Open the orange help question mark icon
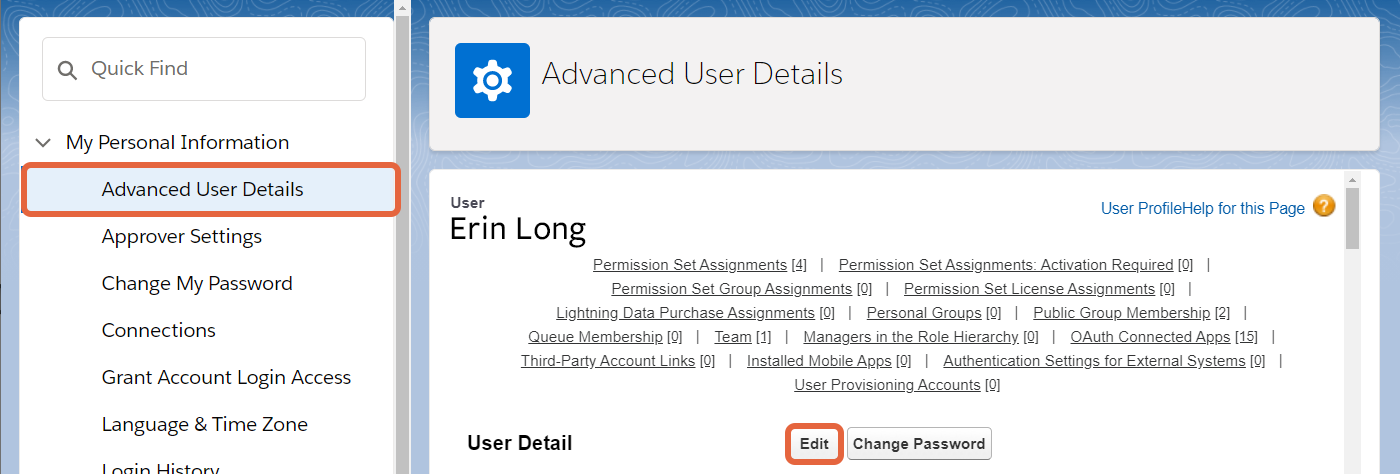The height and width of the screenshot is (474, 1400). tap(1324, 207)
